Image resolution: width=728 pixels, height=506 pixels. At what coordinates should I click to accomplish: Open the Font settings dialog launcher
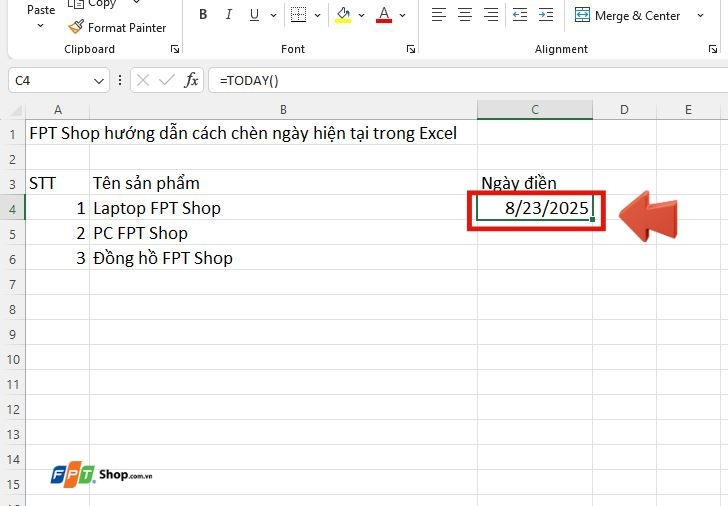pos(411,49)
